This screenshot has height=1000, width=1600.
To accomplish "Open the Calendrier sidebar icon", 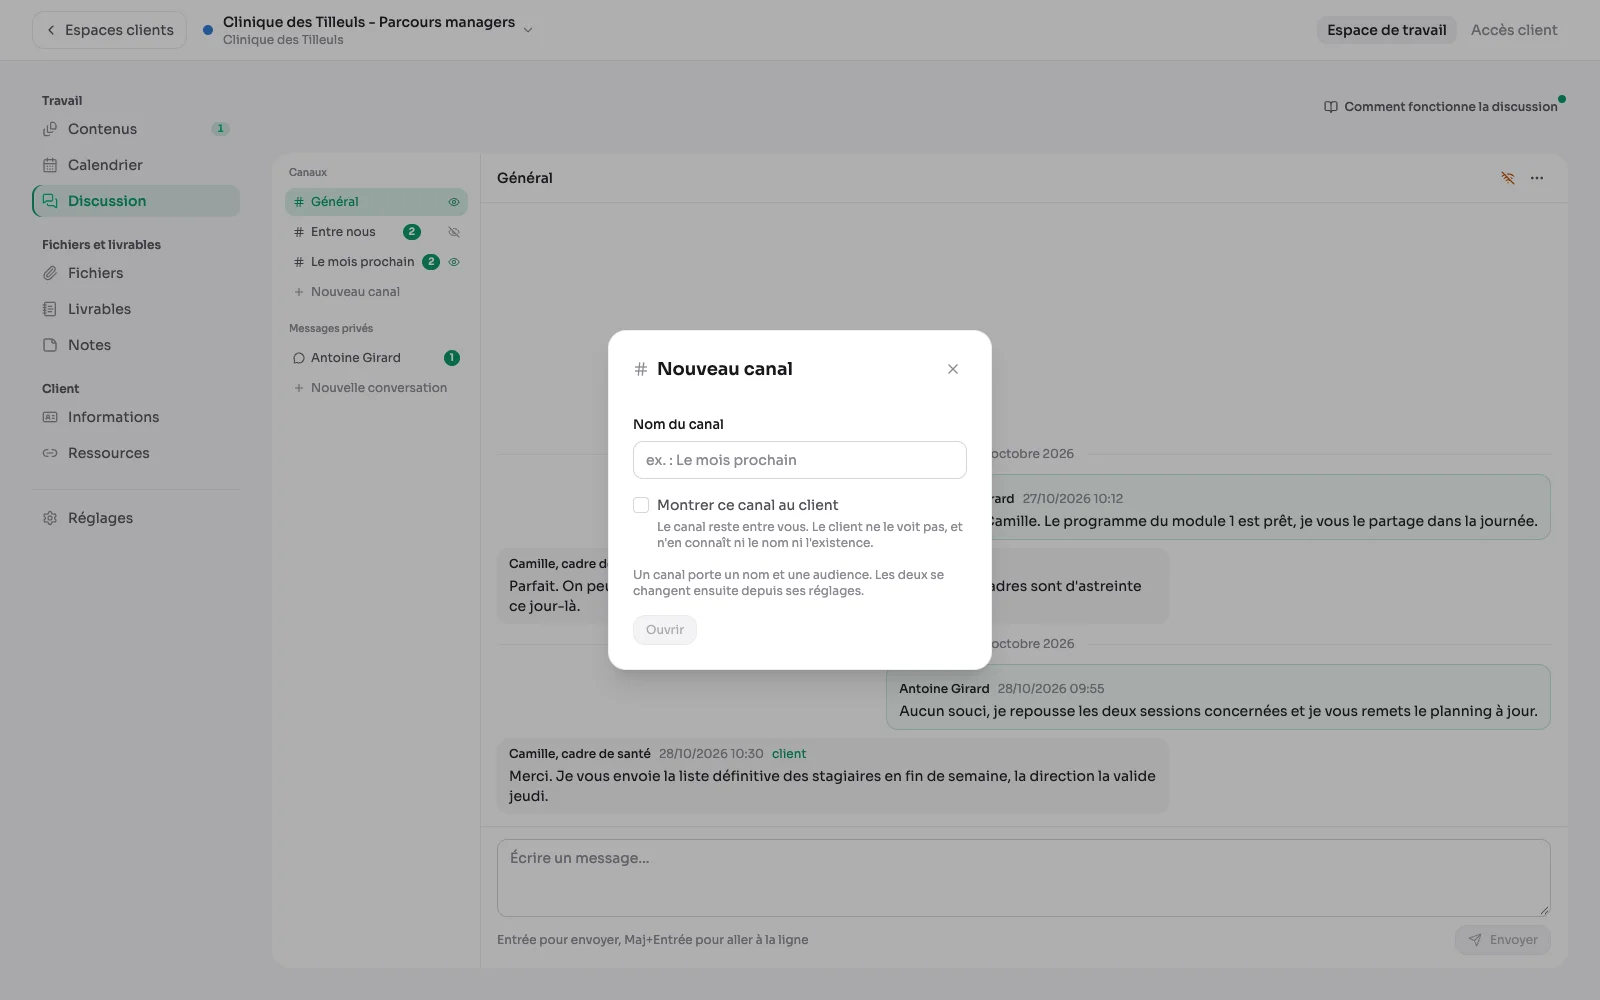I will (50, 165).
